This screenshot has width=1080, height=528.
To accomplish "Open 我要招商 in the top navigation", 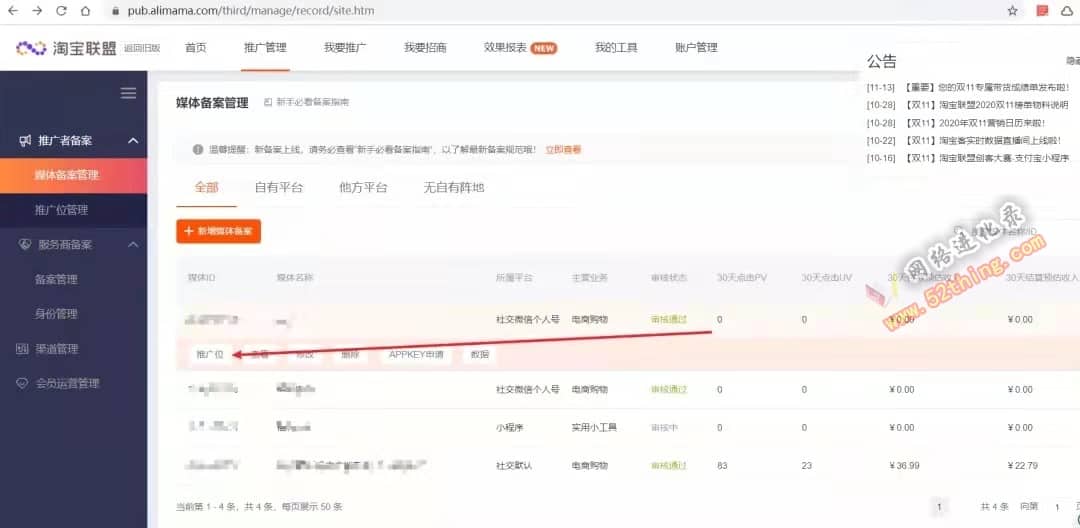I will 425,48.
